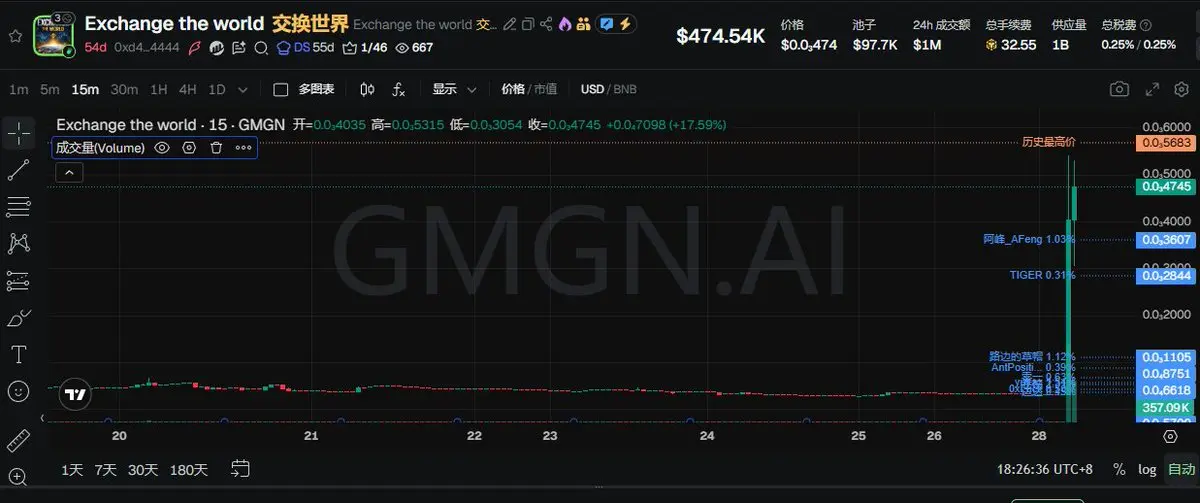Open the search magnifier next to address

pyautogui.click(x=261, y=47)
